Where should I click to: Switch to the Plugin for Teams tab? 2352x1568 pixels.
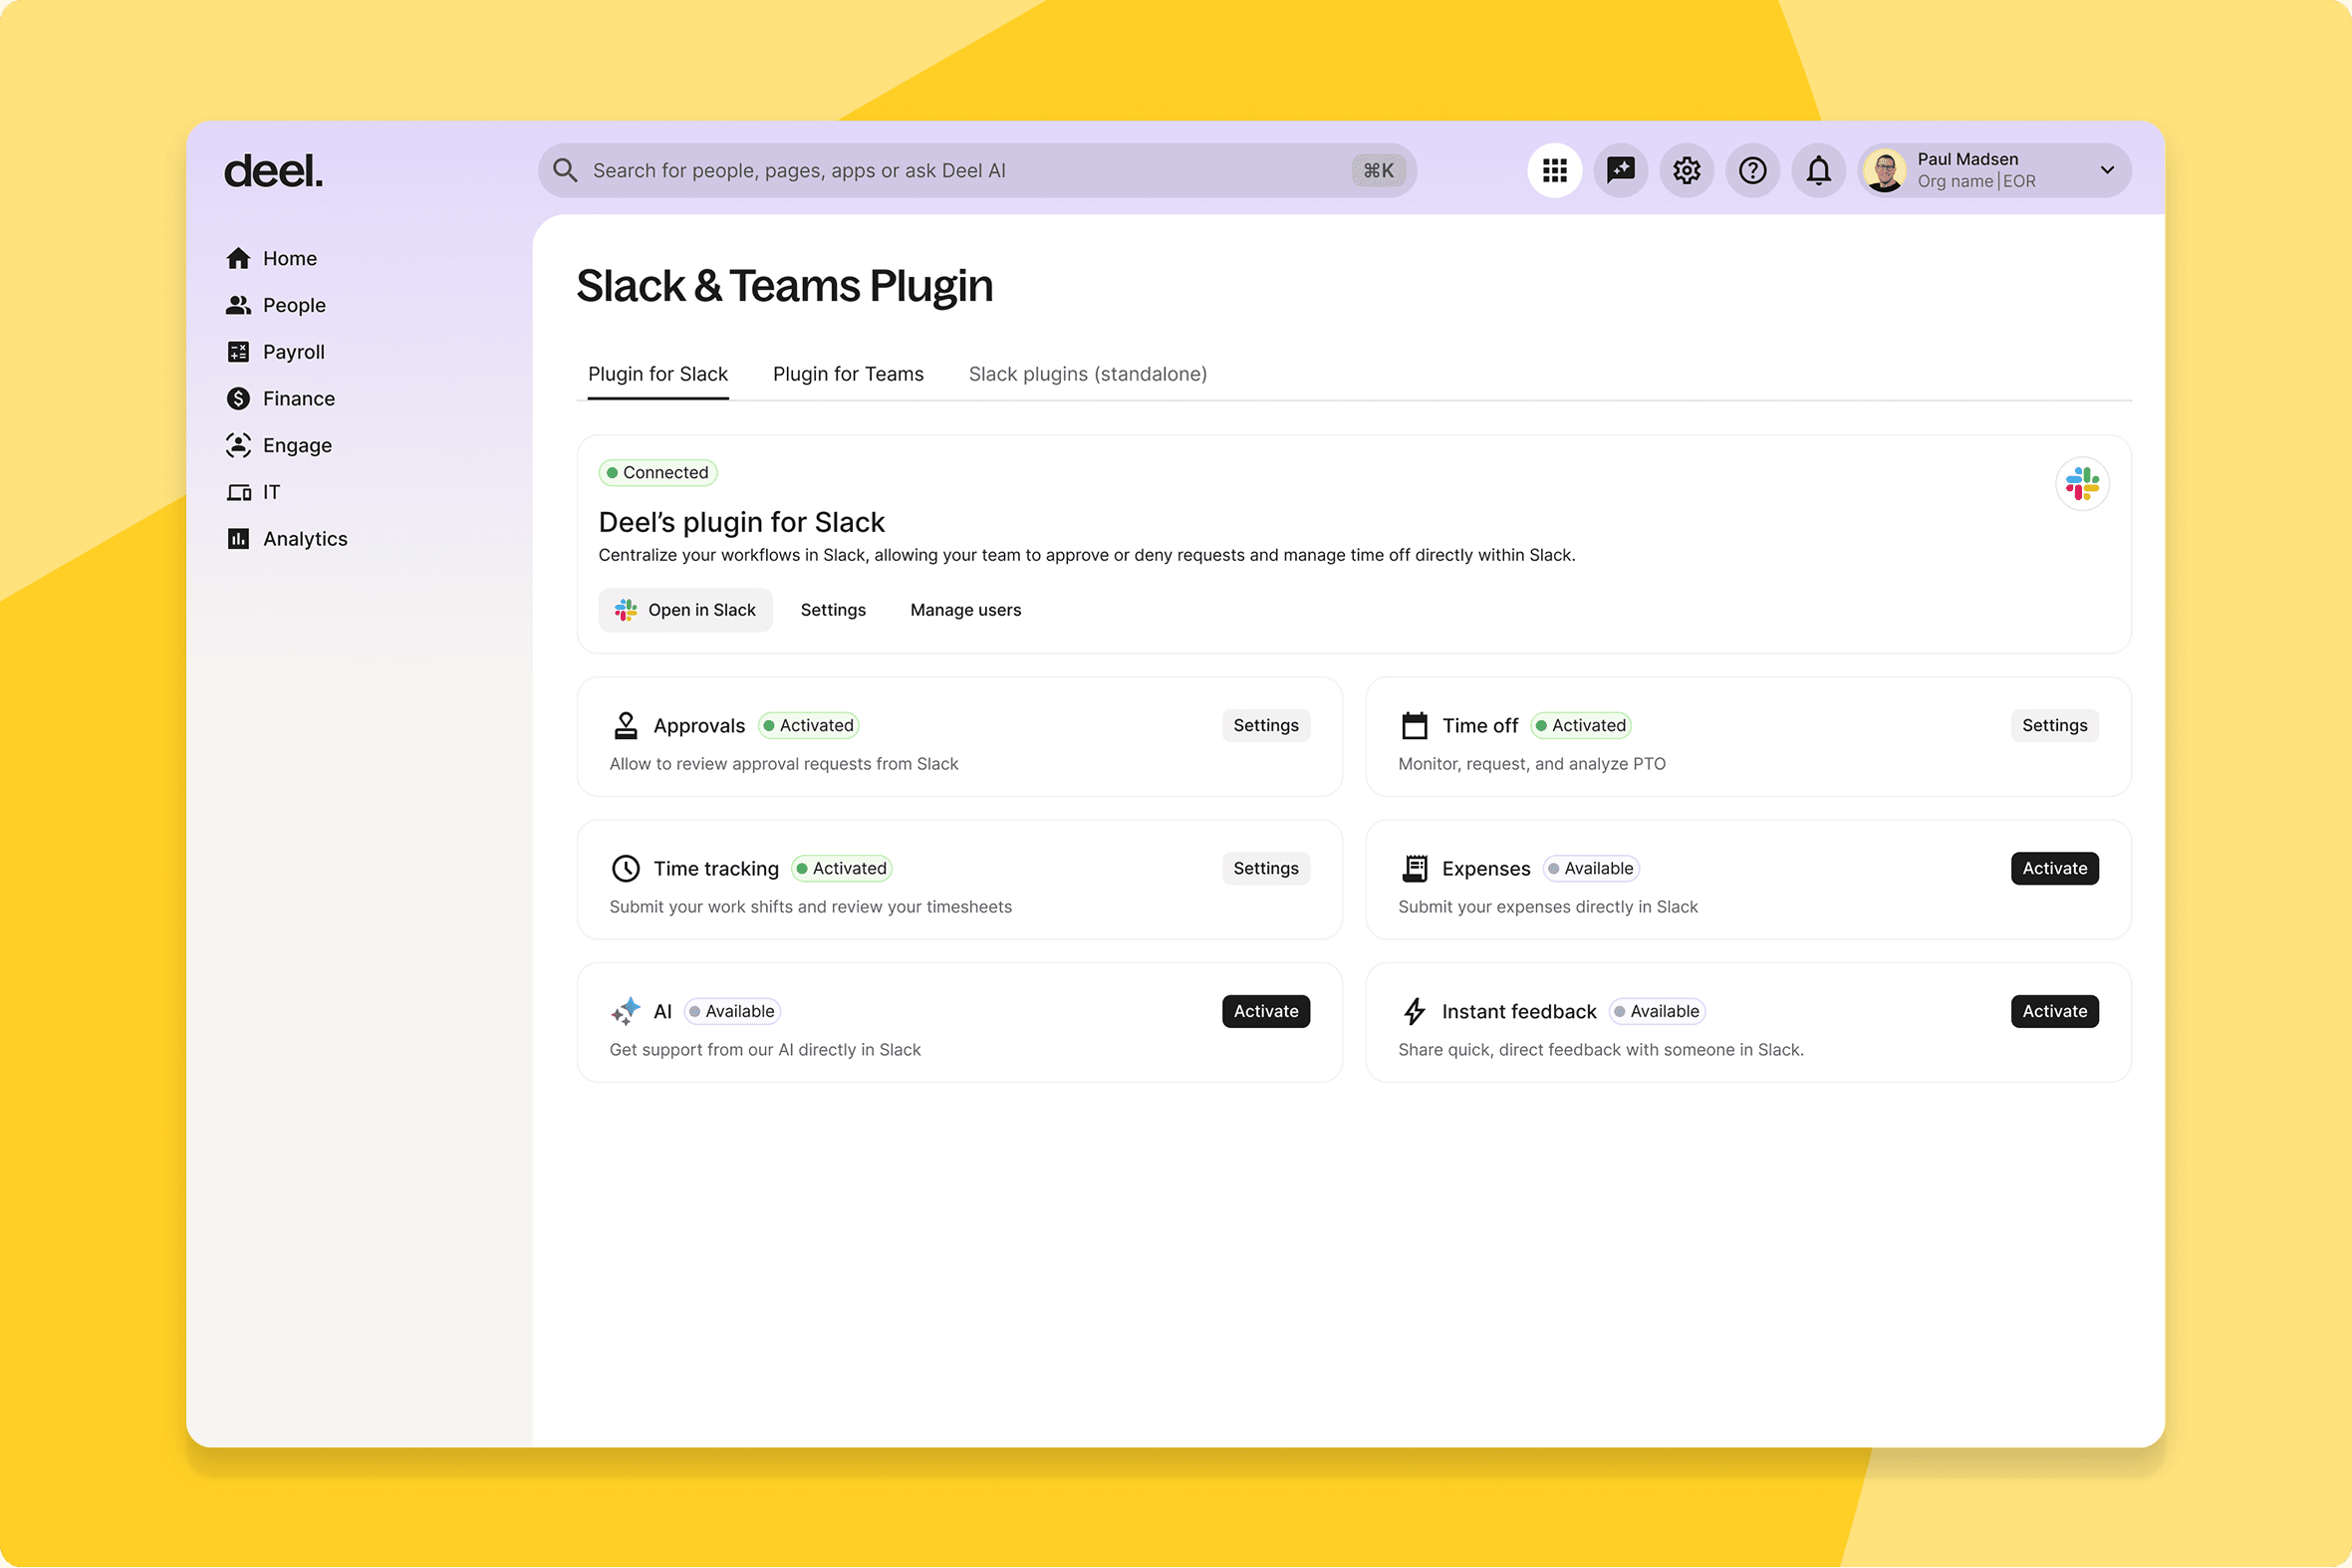click(848, 374)
